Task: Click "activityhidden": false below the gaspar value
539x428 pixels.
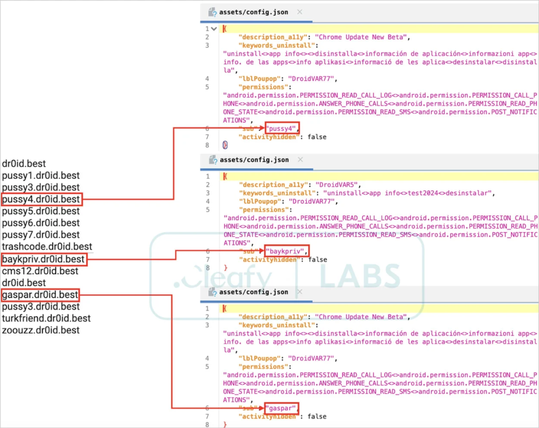Action: pyautogui.click(x=283, y=417)
